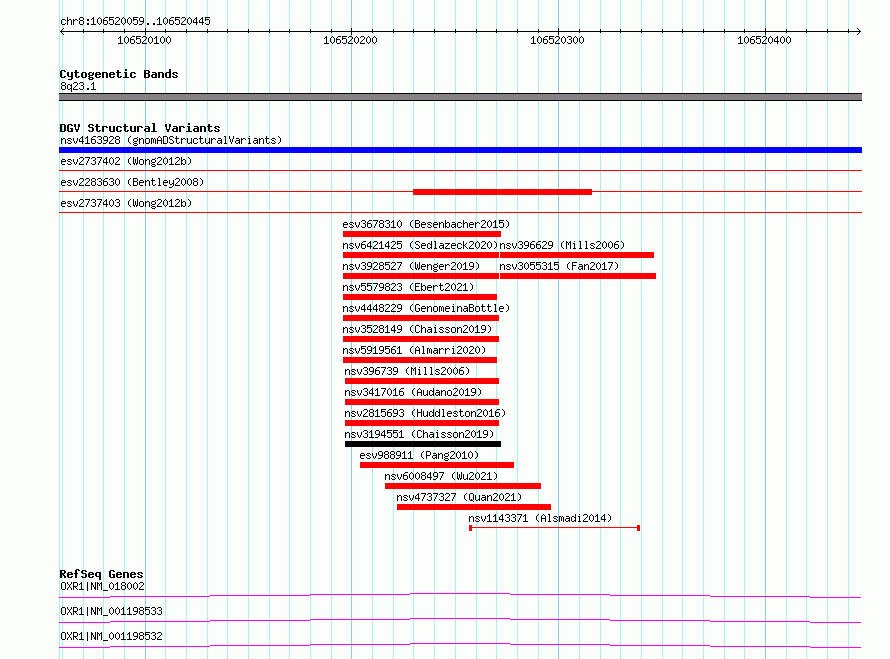Click the nsv4163928 gnomAD blue variant bar
This screenshot has width=890, height=659.
(460, 150)
